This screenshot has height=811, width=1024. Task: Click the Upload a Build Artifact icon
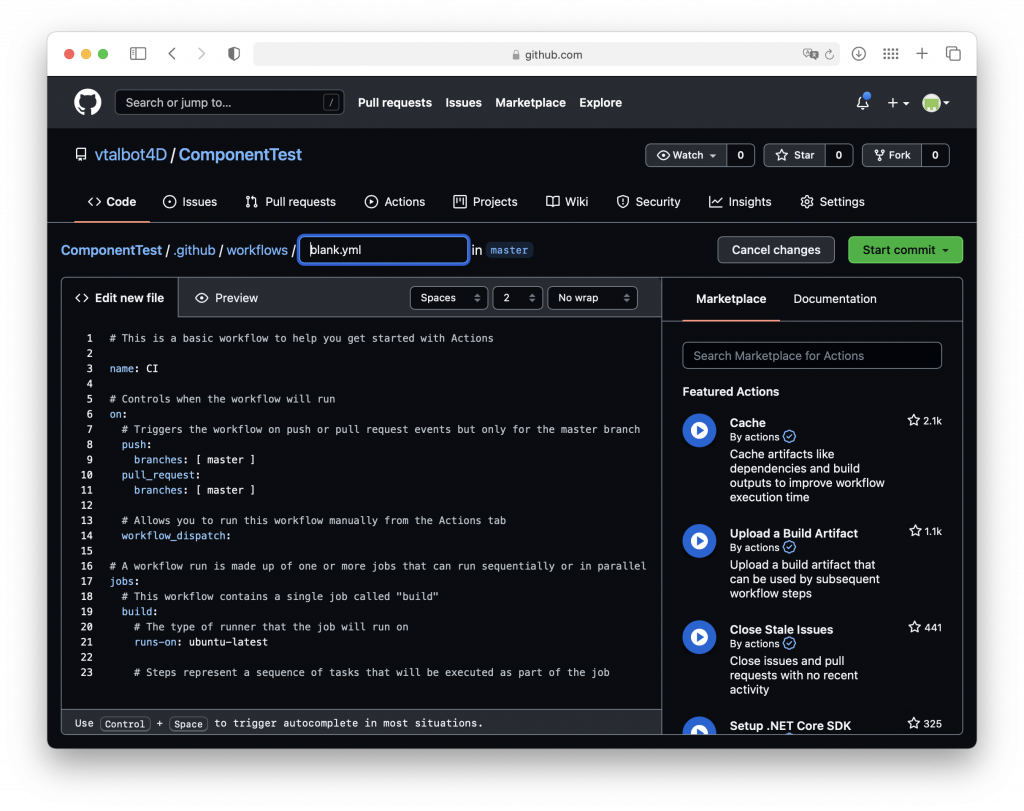point(699,541)
